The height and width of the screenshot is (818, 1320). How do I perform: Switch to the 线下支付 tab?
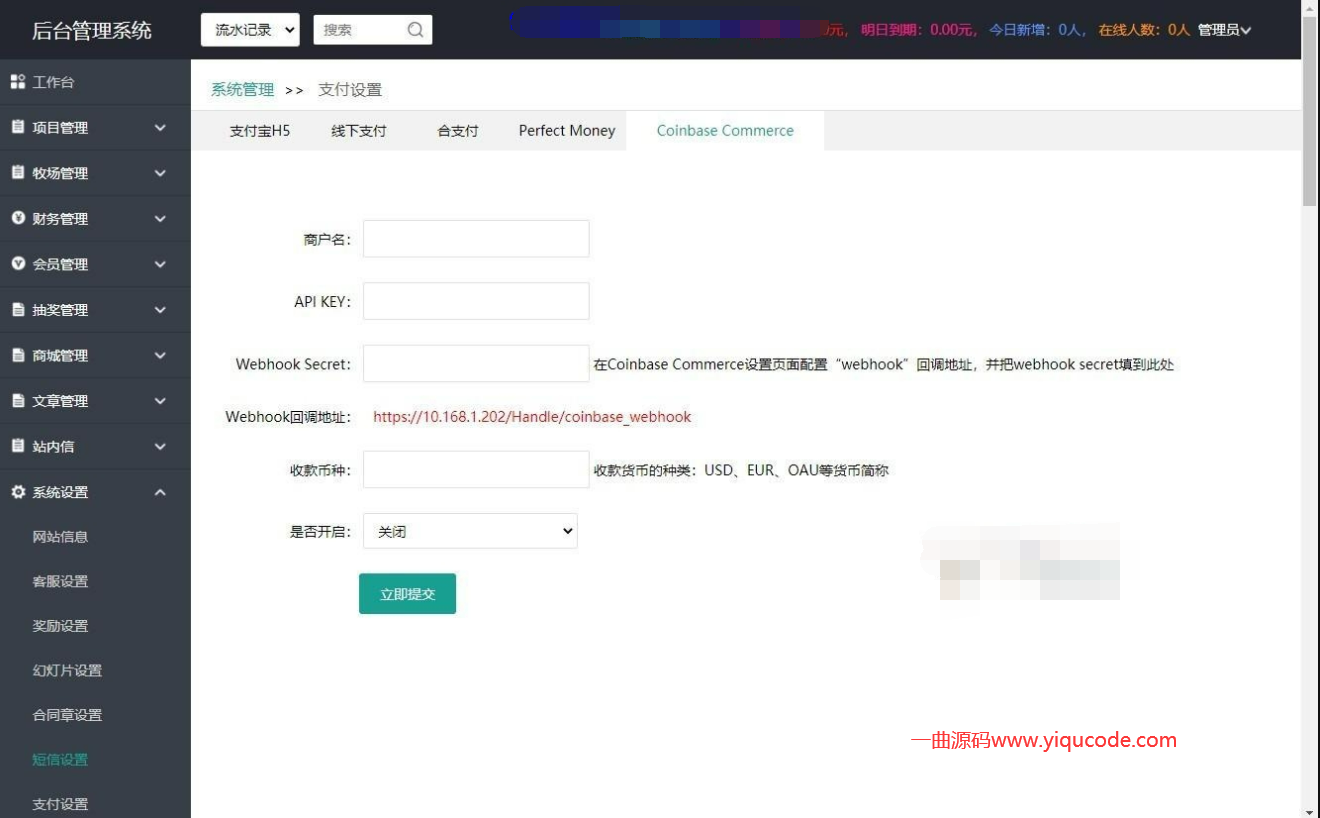coord(359,131)
